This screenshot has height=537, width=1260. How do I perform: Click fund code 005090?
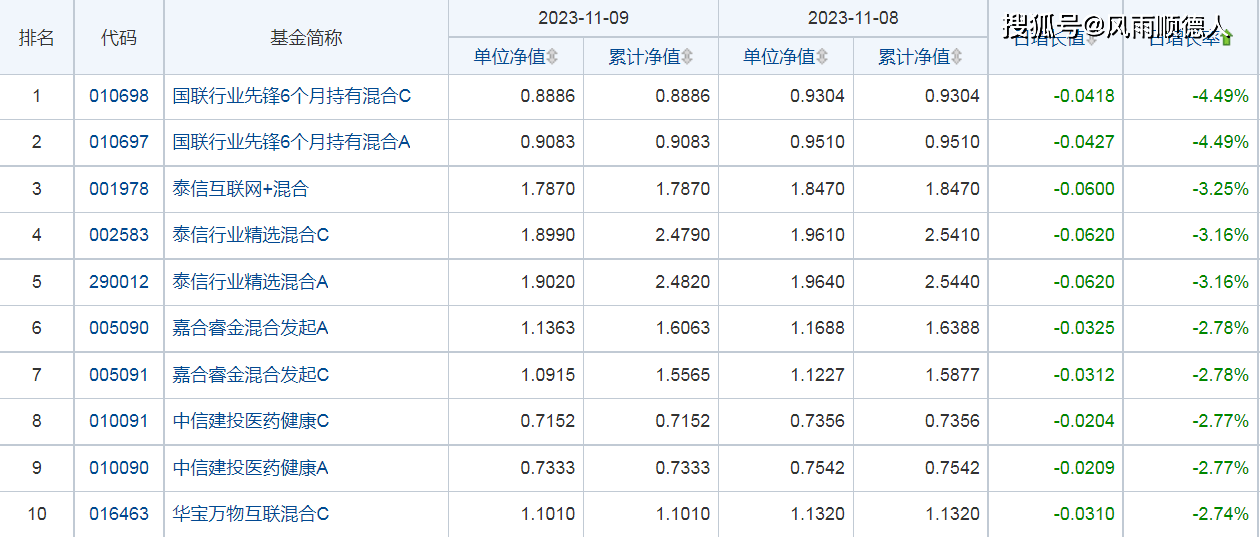click(119, 328)
